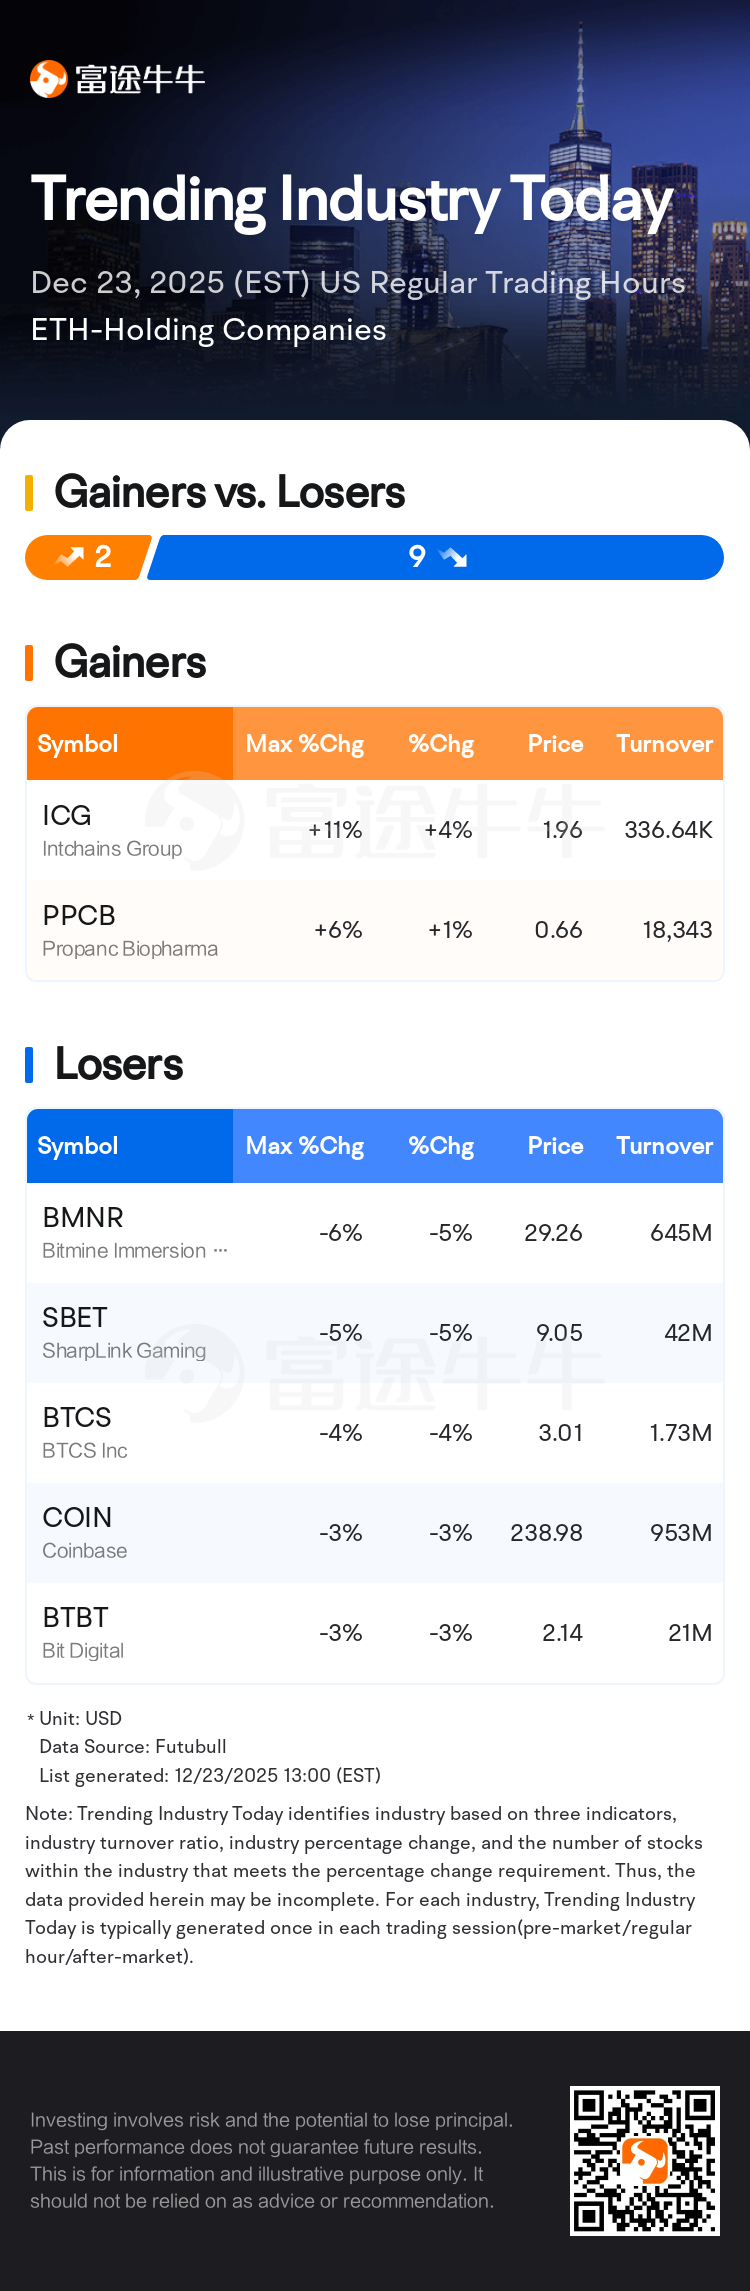Click Max %Chg header in Gainers table
The width and height of the screenshot is (750, 2291).
304,744
